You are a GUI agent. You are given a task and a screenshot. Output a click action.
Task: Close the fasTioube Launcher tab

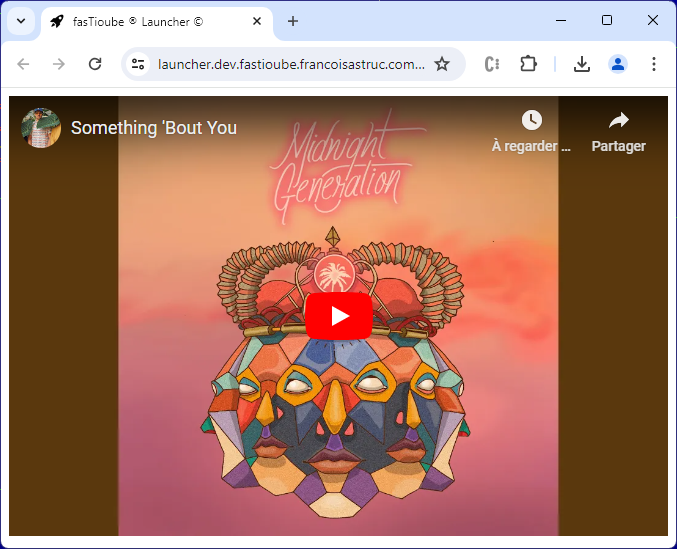(257, 21)
